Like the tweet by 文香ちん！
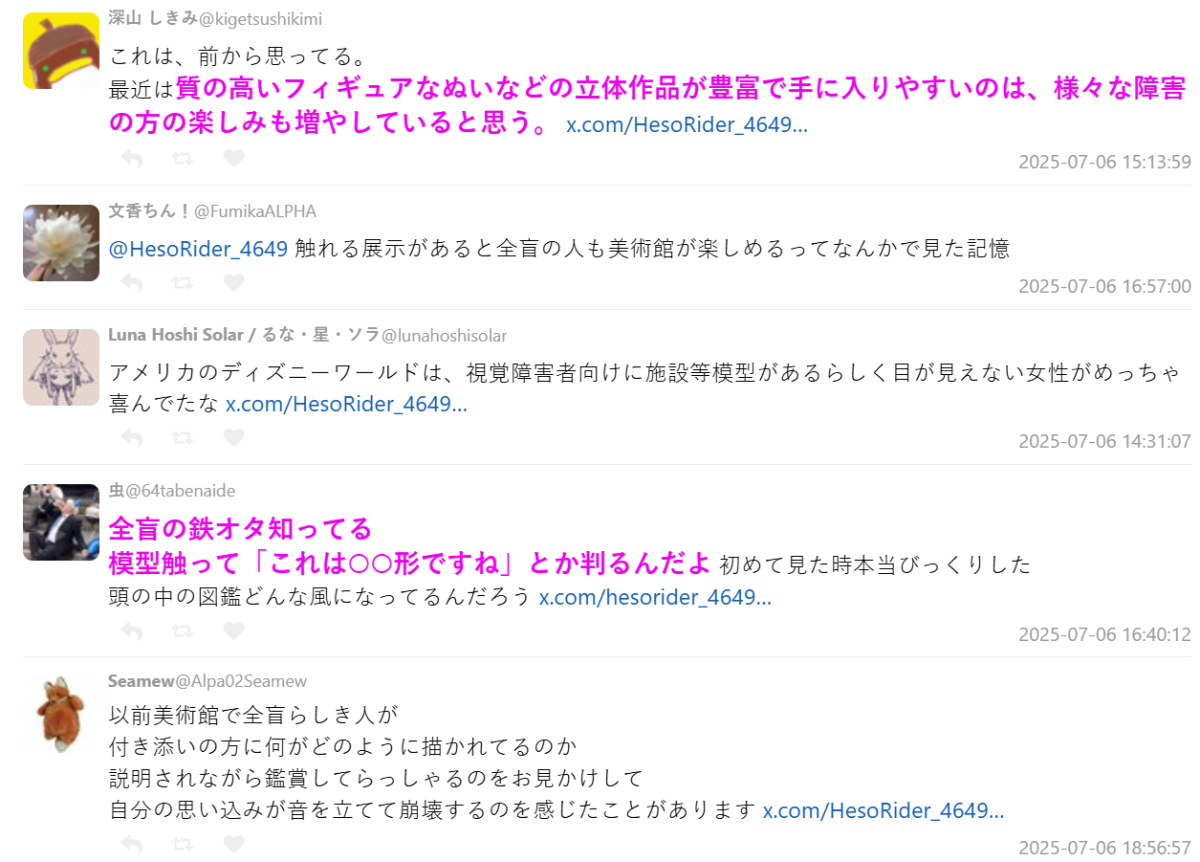 pyautogui.click(x=233, y=283)
